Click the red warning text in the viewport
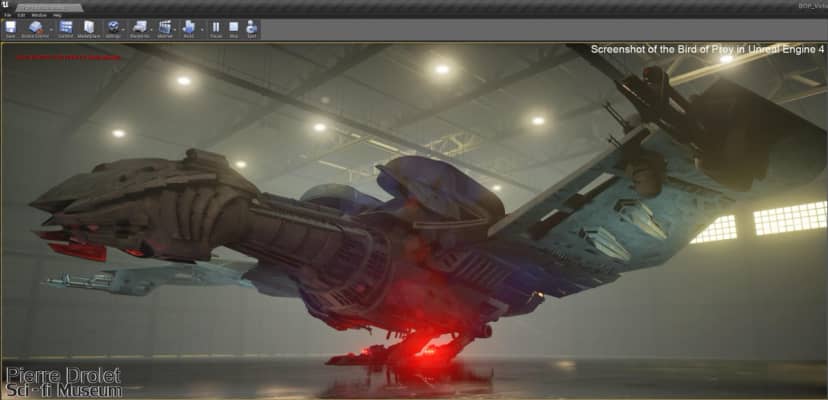828x400 pixels. (x=68, y=57)
